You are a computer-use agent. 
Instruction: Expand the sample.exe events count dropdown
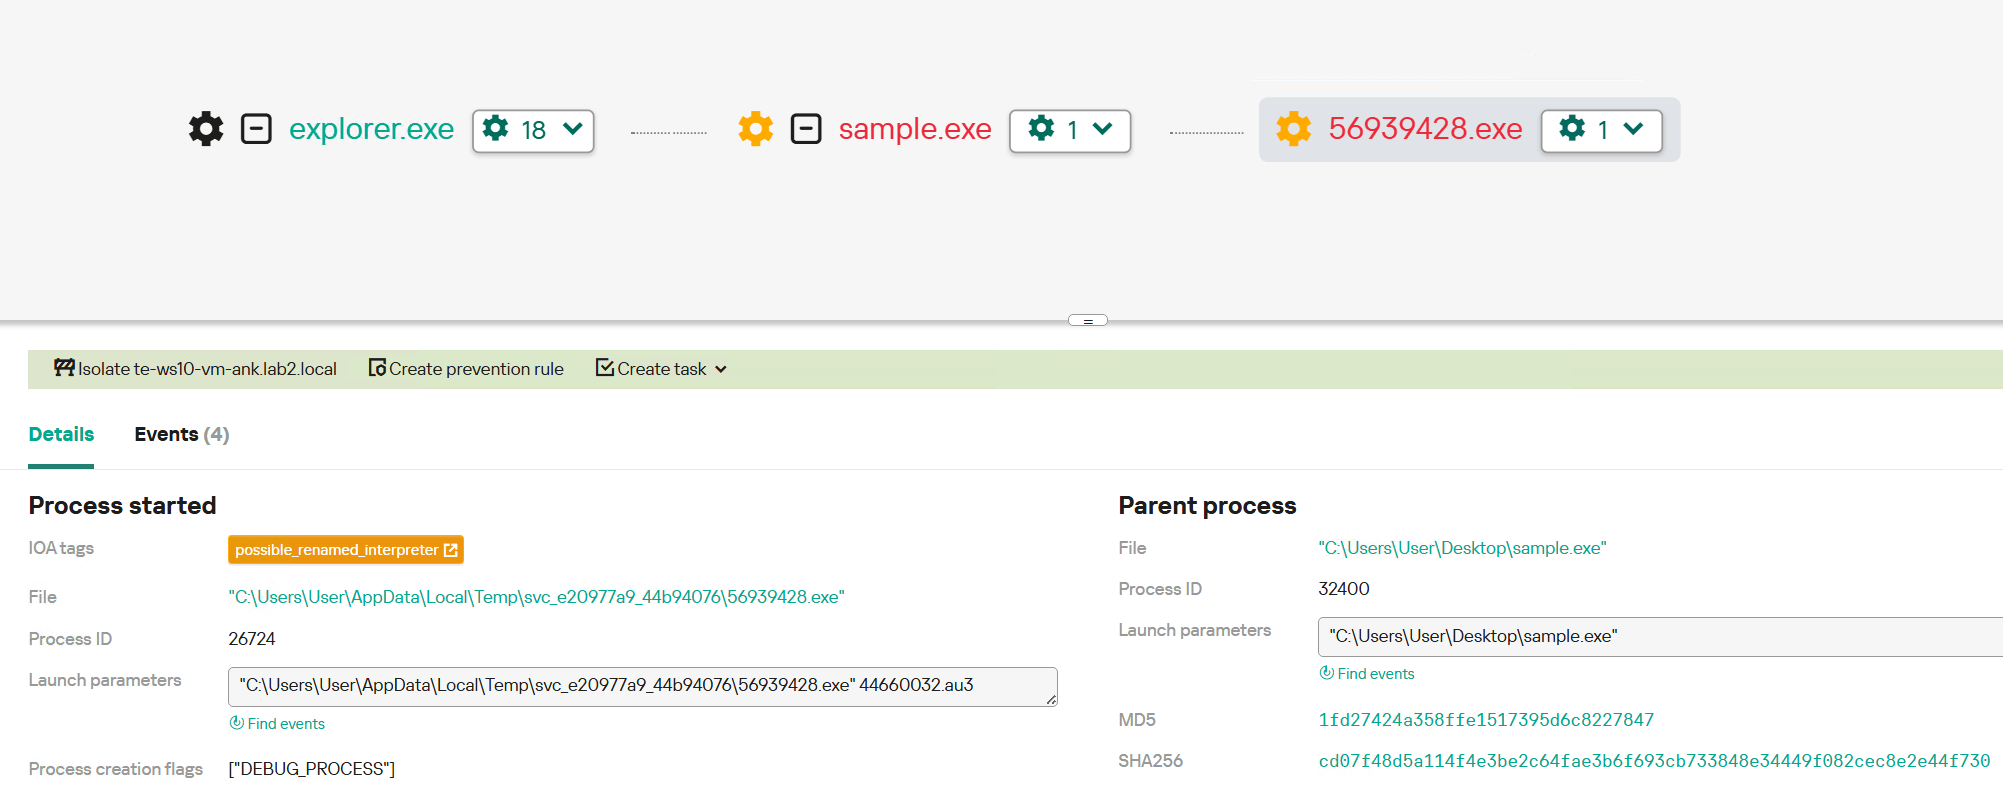click(x=1070, y=131)
